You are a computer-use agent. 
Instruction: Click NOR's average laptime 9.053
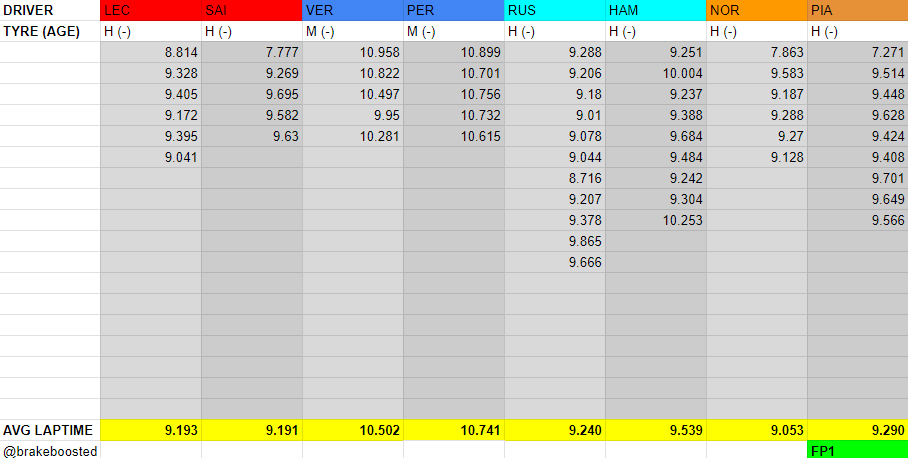(757, 430)
